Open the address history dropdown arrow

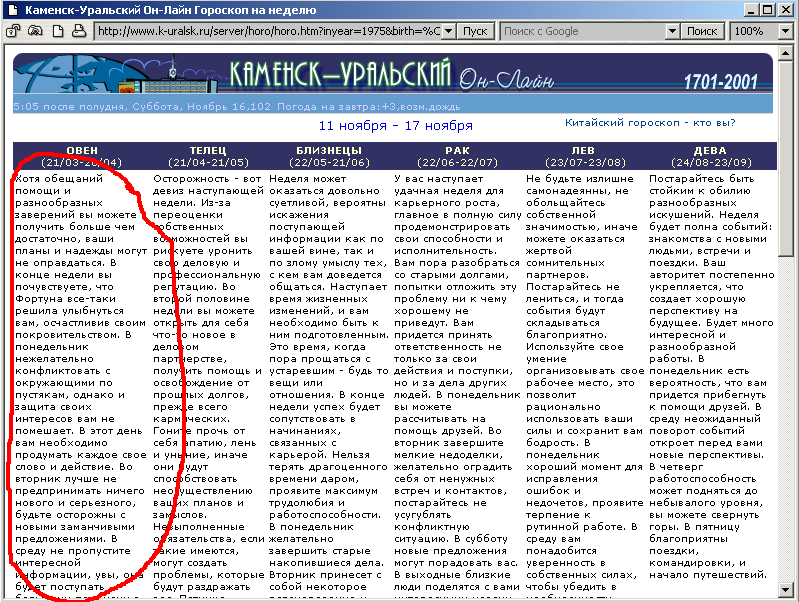click(x=448, y=31)
